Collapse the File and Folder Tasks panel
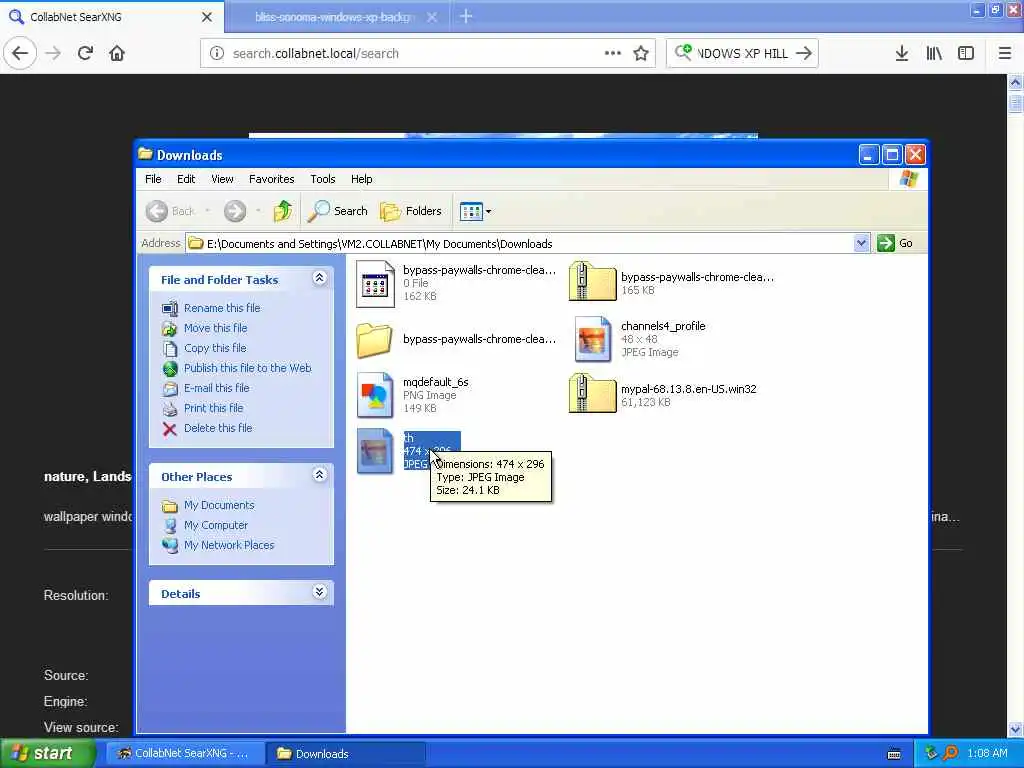 [319, 278]
